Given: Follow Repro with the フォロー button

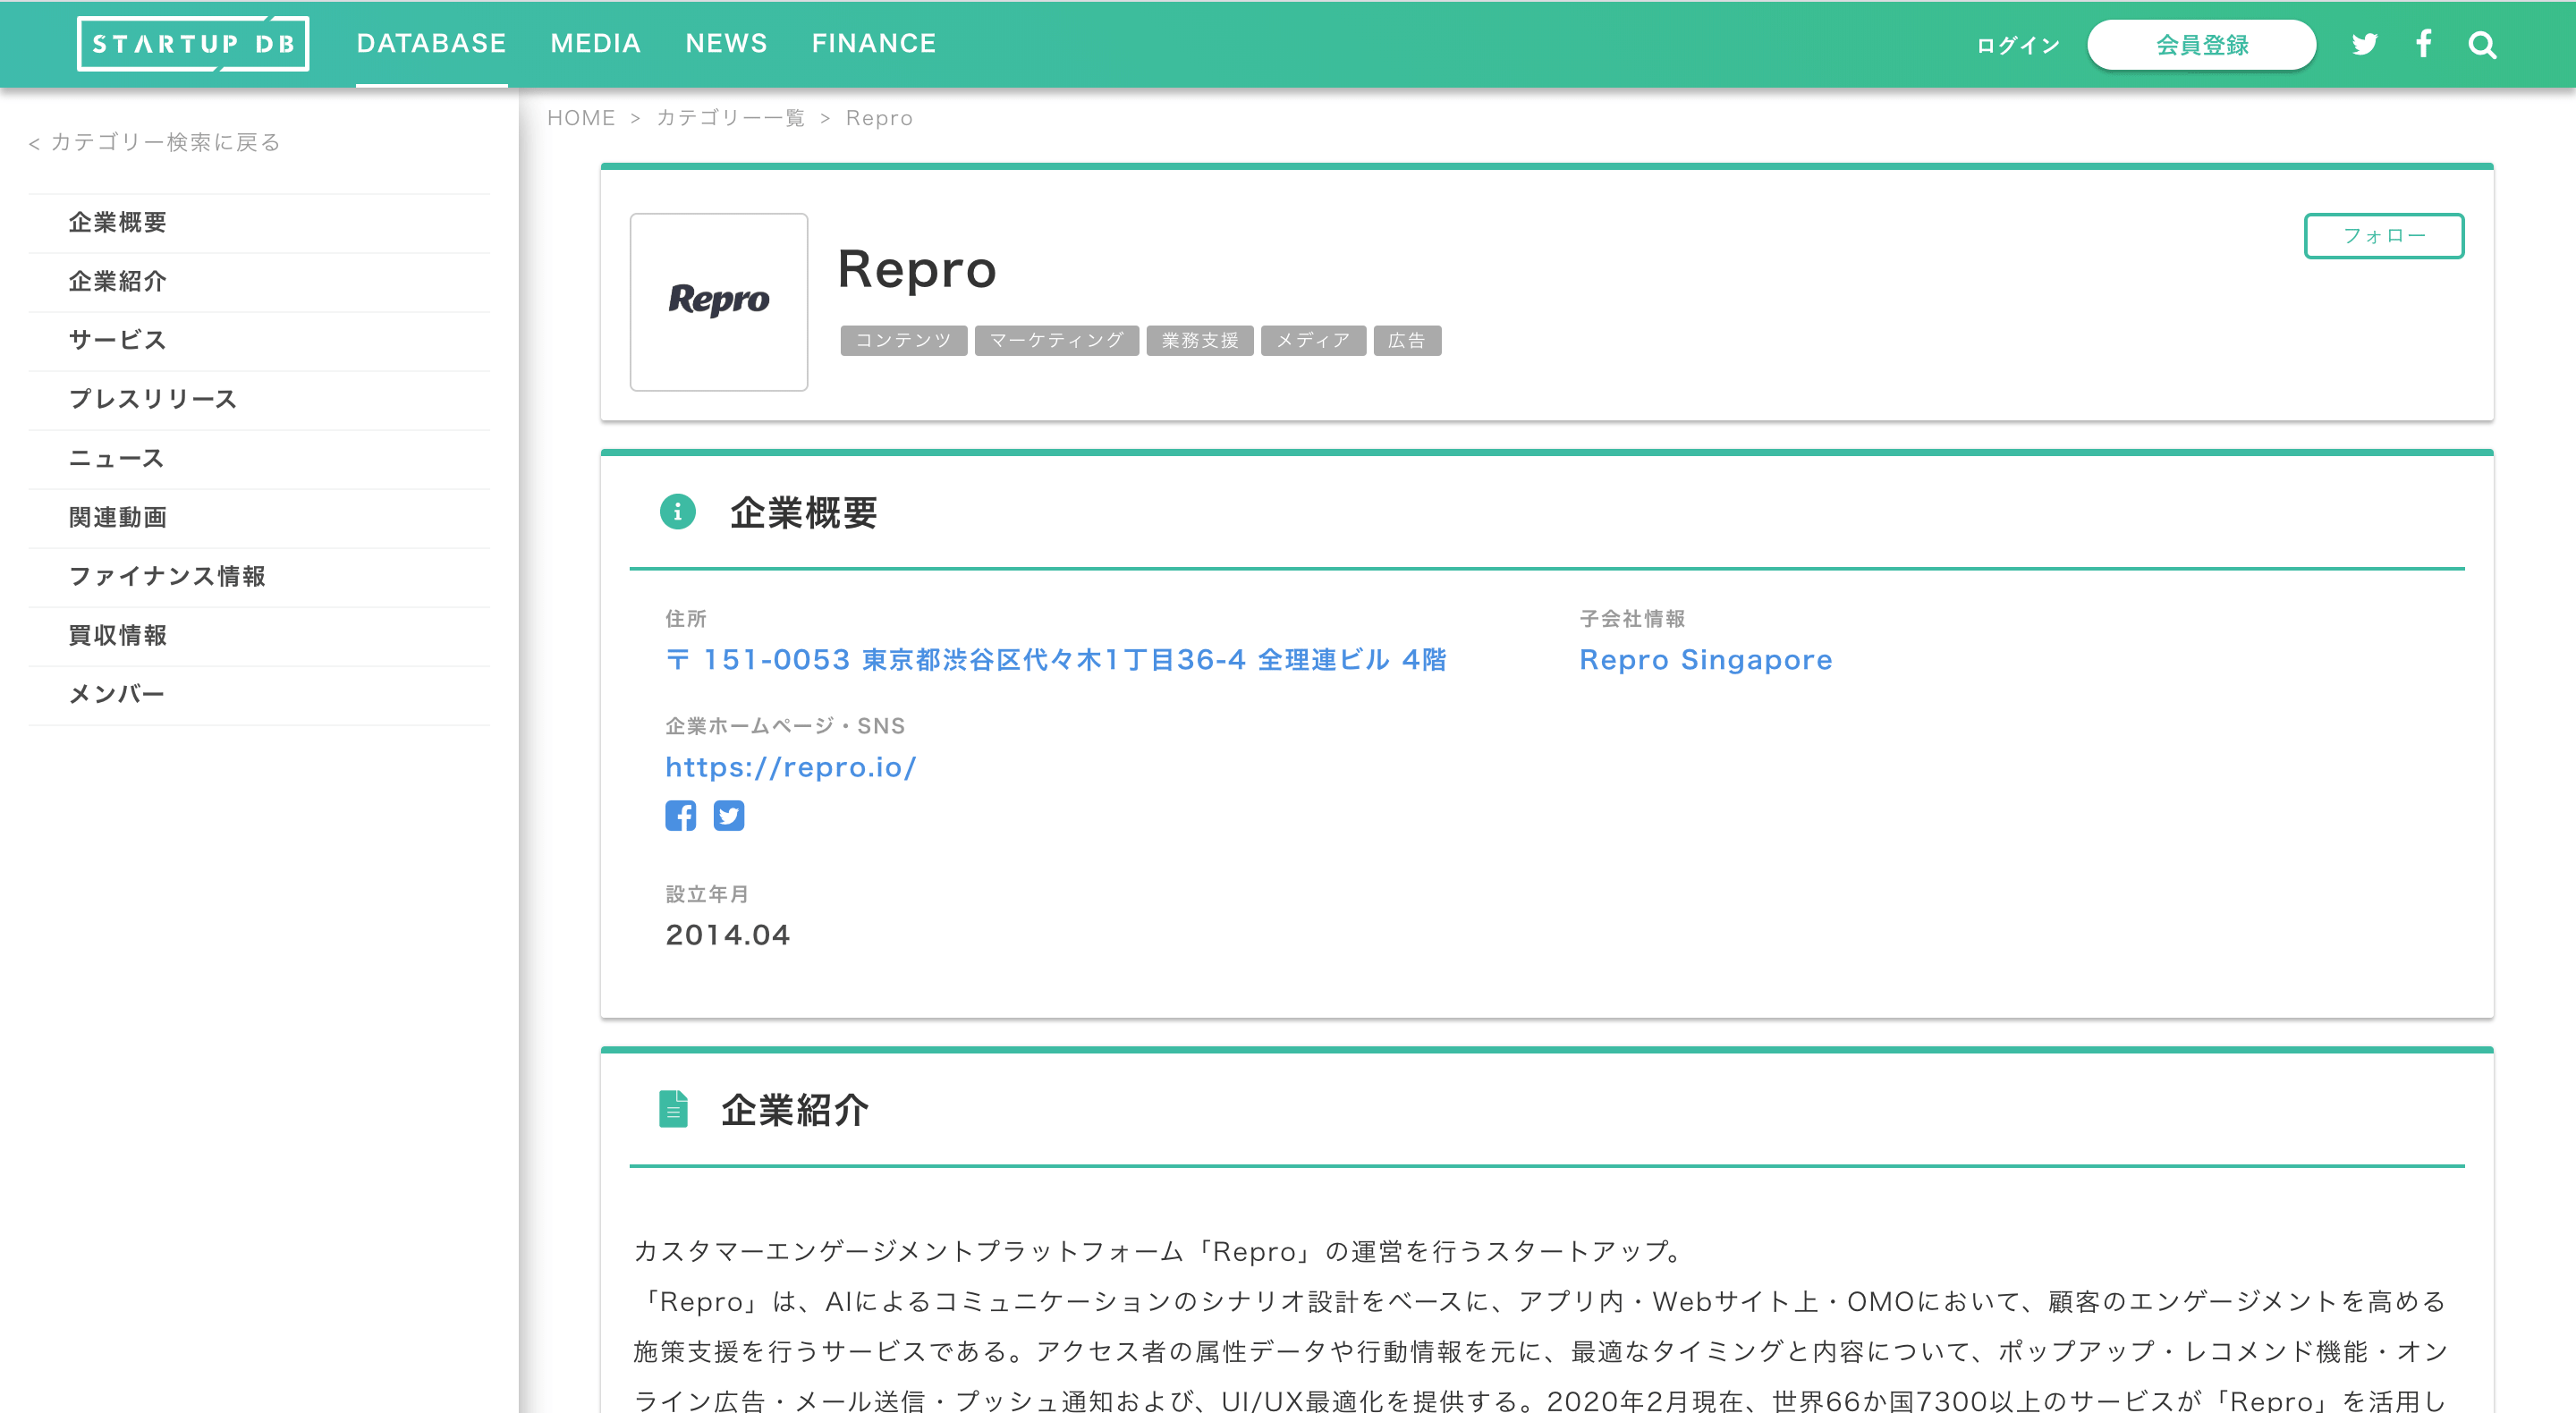Looking at the screenshot, I should coord(2384,236).
